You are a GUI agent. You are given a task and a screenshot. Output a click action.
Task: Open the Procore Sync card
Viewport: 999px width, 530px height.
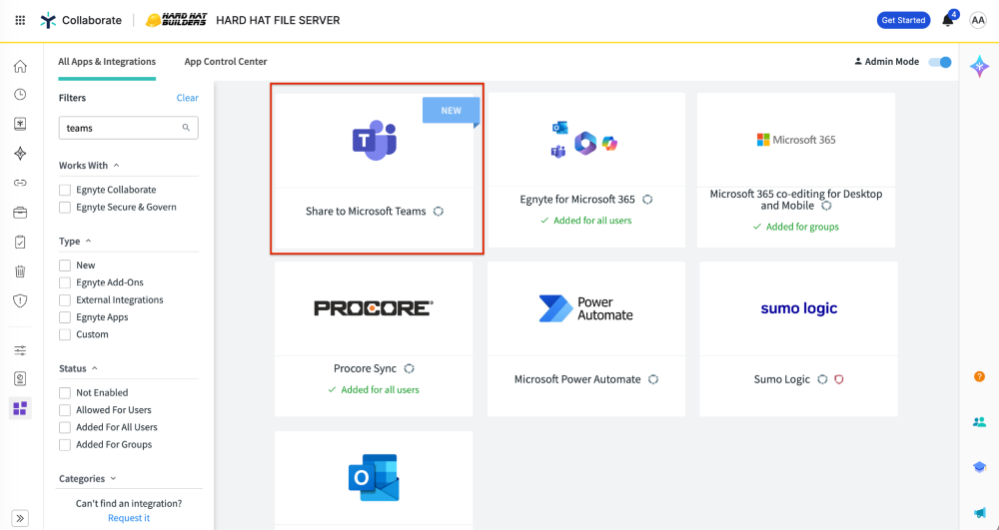pos(374,339)
